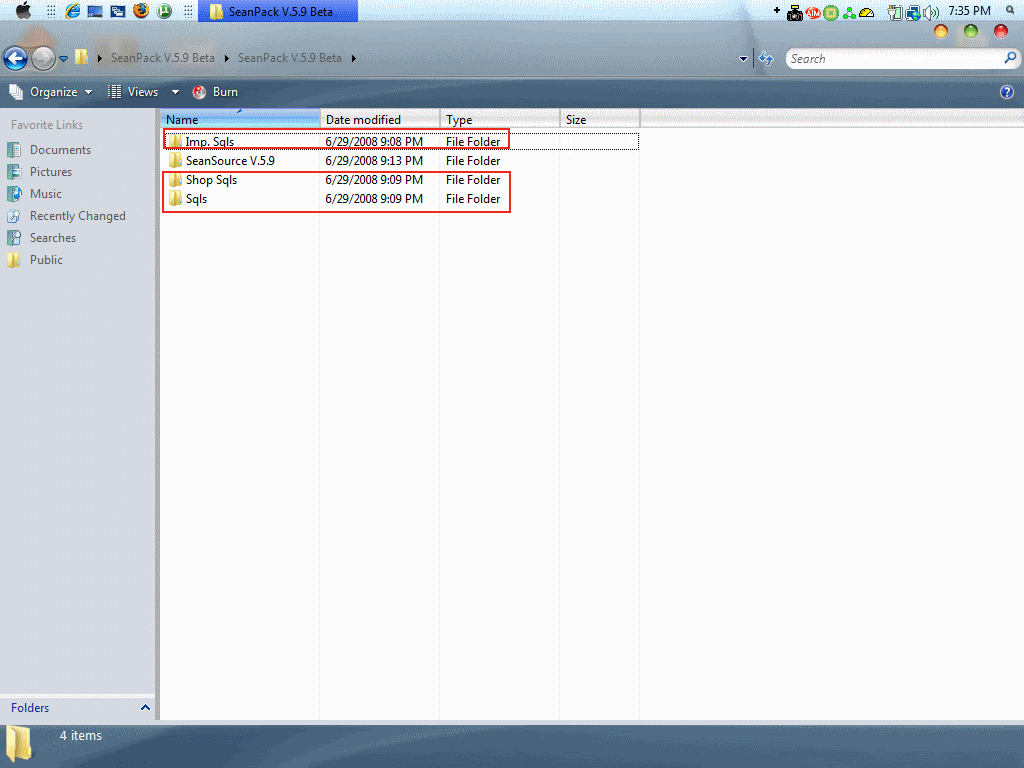Click the Folders pane label

(30, 708)
